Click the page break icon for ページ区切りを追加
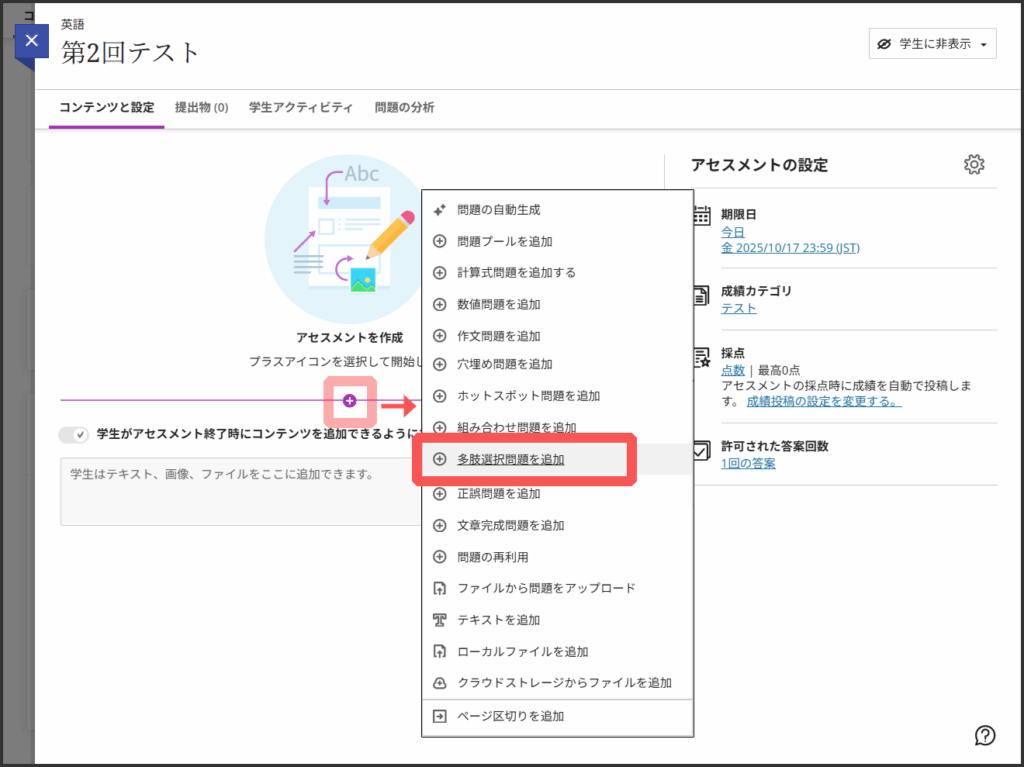 (x=439, y=716)
